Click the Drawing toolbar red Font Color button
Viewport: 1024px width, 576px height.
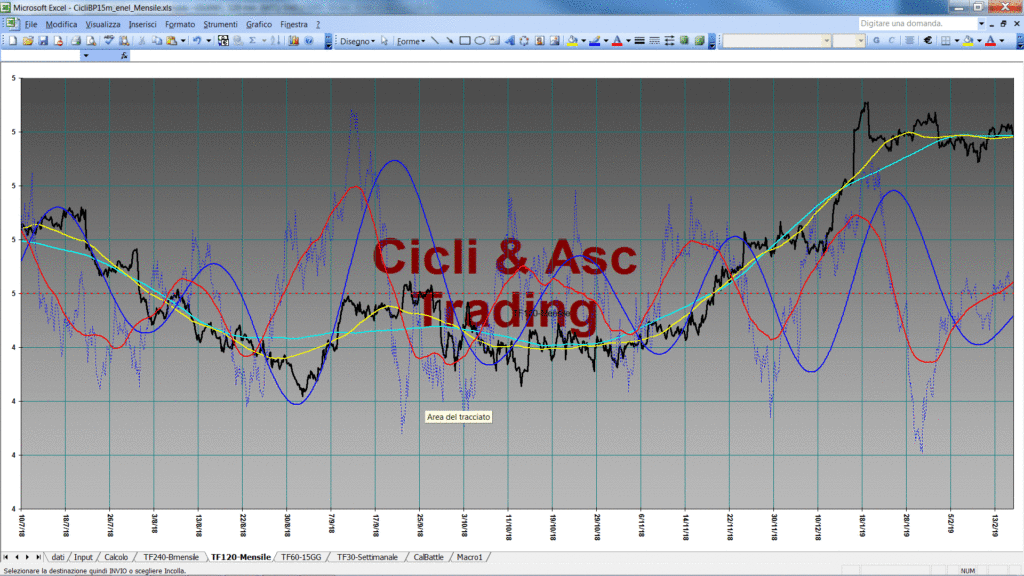pyautogui.click(x=616, y=40)
